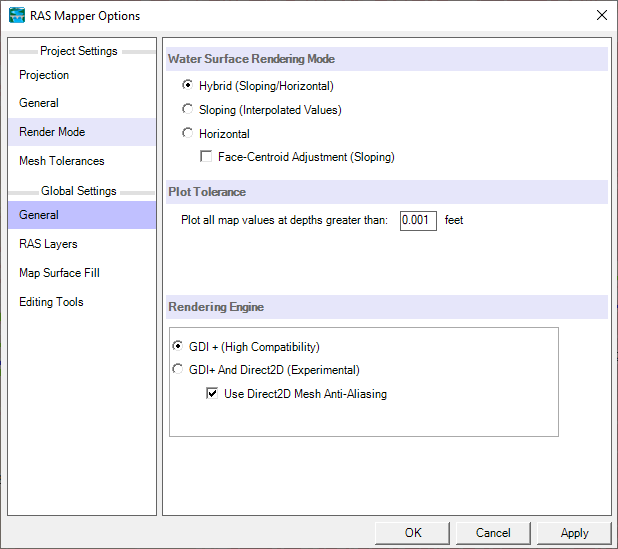Open General under Global Settings
The image size is (618, 549).
[x=82, y=215]
